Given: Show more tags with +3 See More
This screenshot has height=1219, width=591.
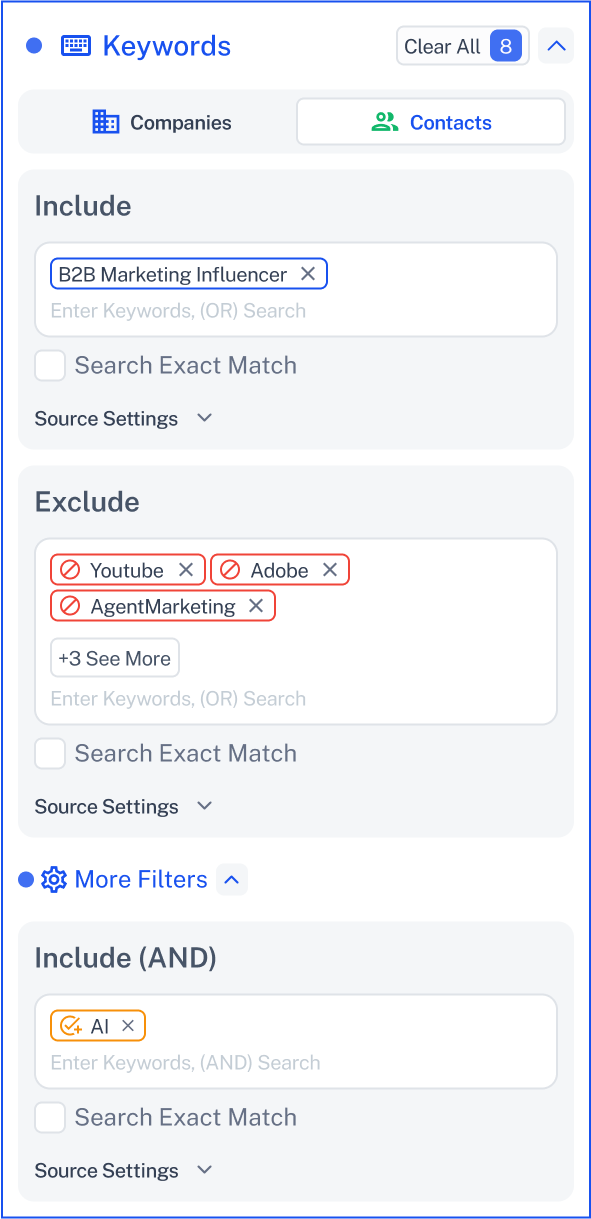Looking at the screenshot, I should click(x=115, y=658).
